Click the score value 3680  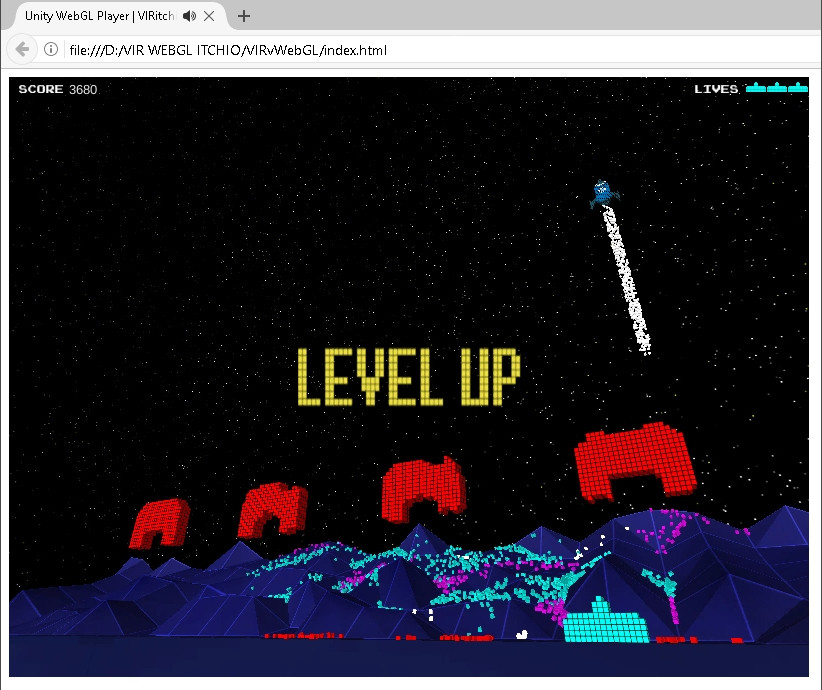pos(83,90)
